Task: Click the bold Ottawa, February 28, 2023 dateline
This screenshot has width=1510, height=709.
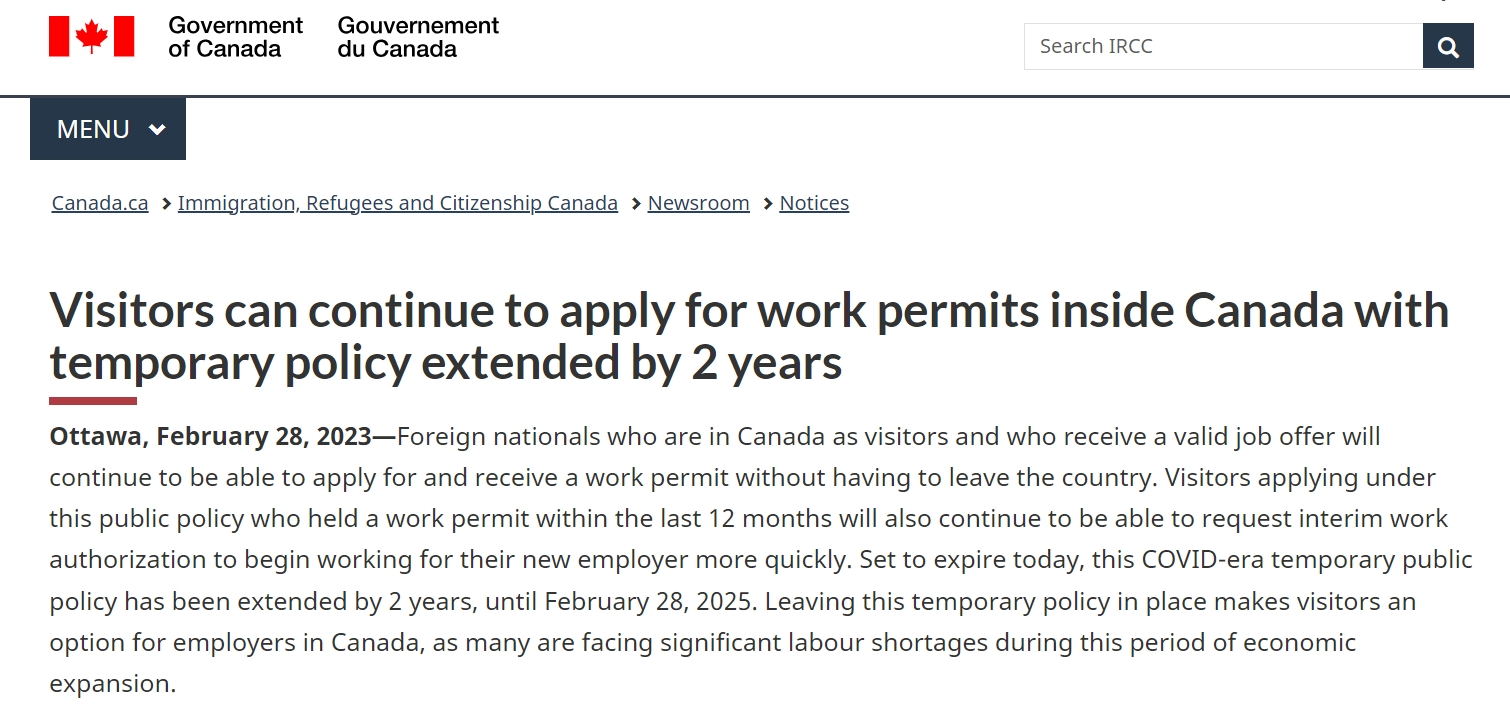Action: click(223, 437)
